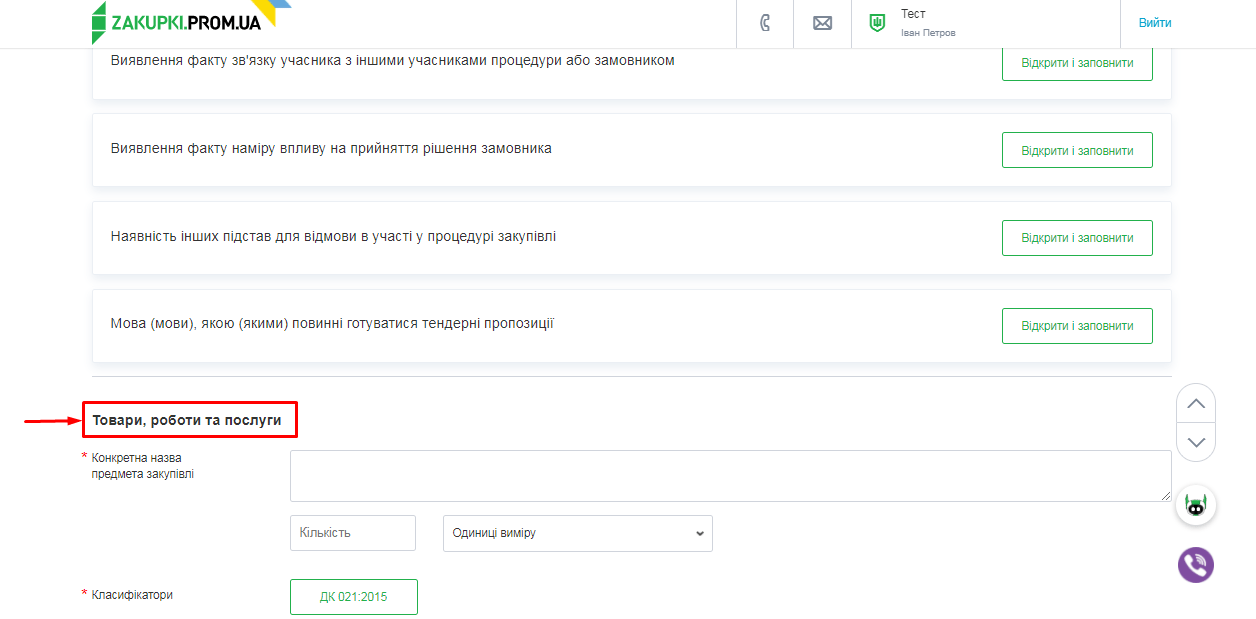Open the green robot chat assistant
Image resolution: width=1256 pixels, height=619 pixels.
1196,506
